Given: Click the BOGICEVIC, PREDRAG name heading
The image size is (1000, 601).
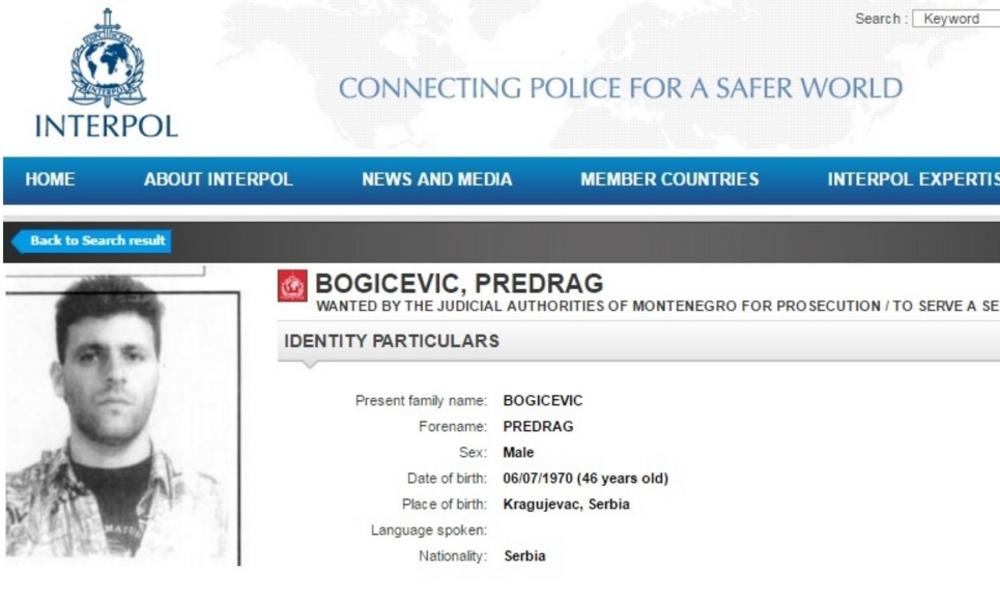Looking at the screenshot, I should 459,284.
